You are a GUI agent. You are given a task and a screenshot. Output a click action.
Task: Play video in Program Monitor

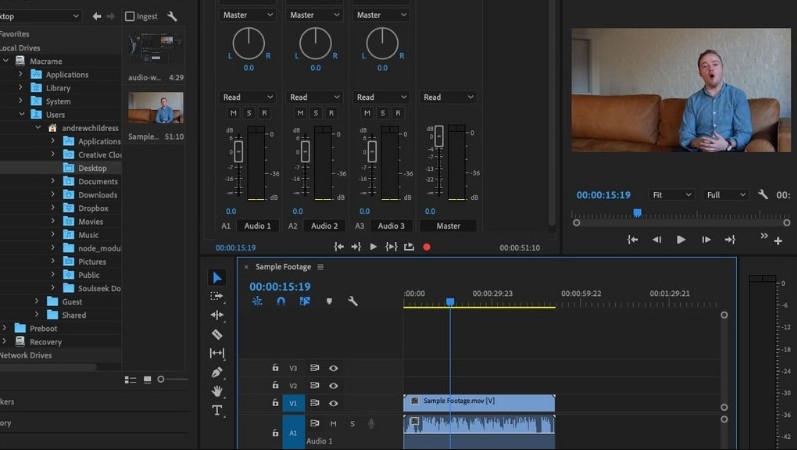coord(681,239)
